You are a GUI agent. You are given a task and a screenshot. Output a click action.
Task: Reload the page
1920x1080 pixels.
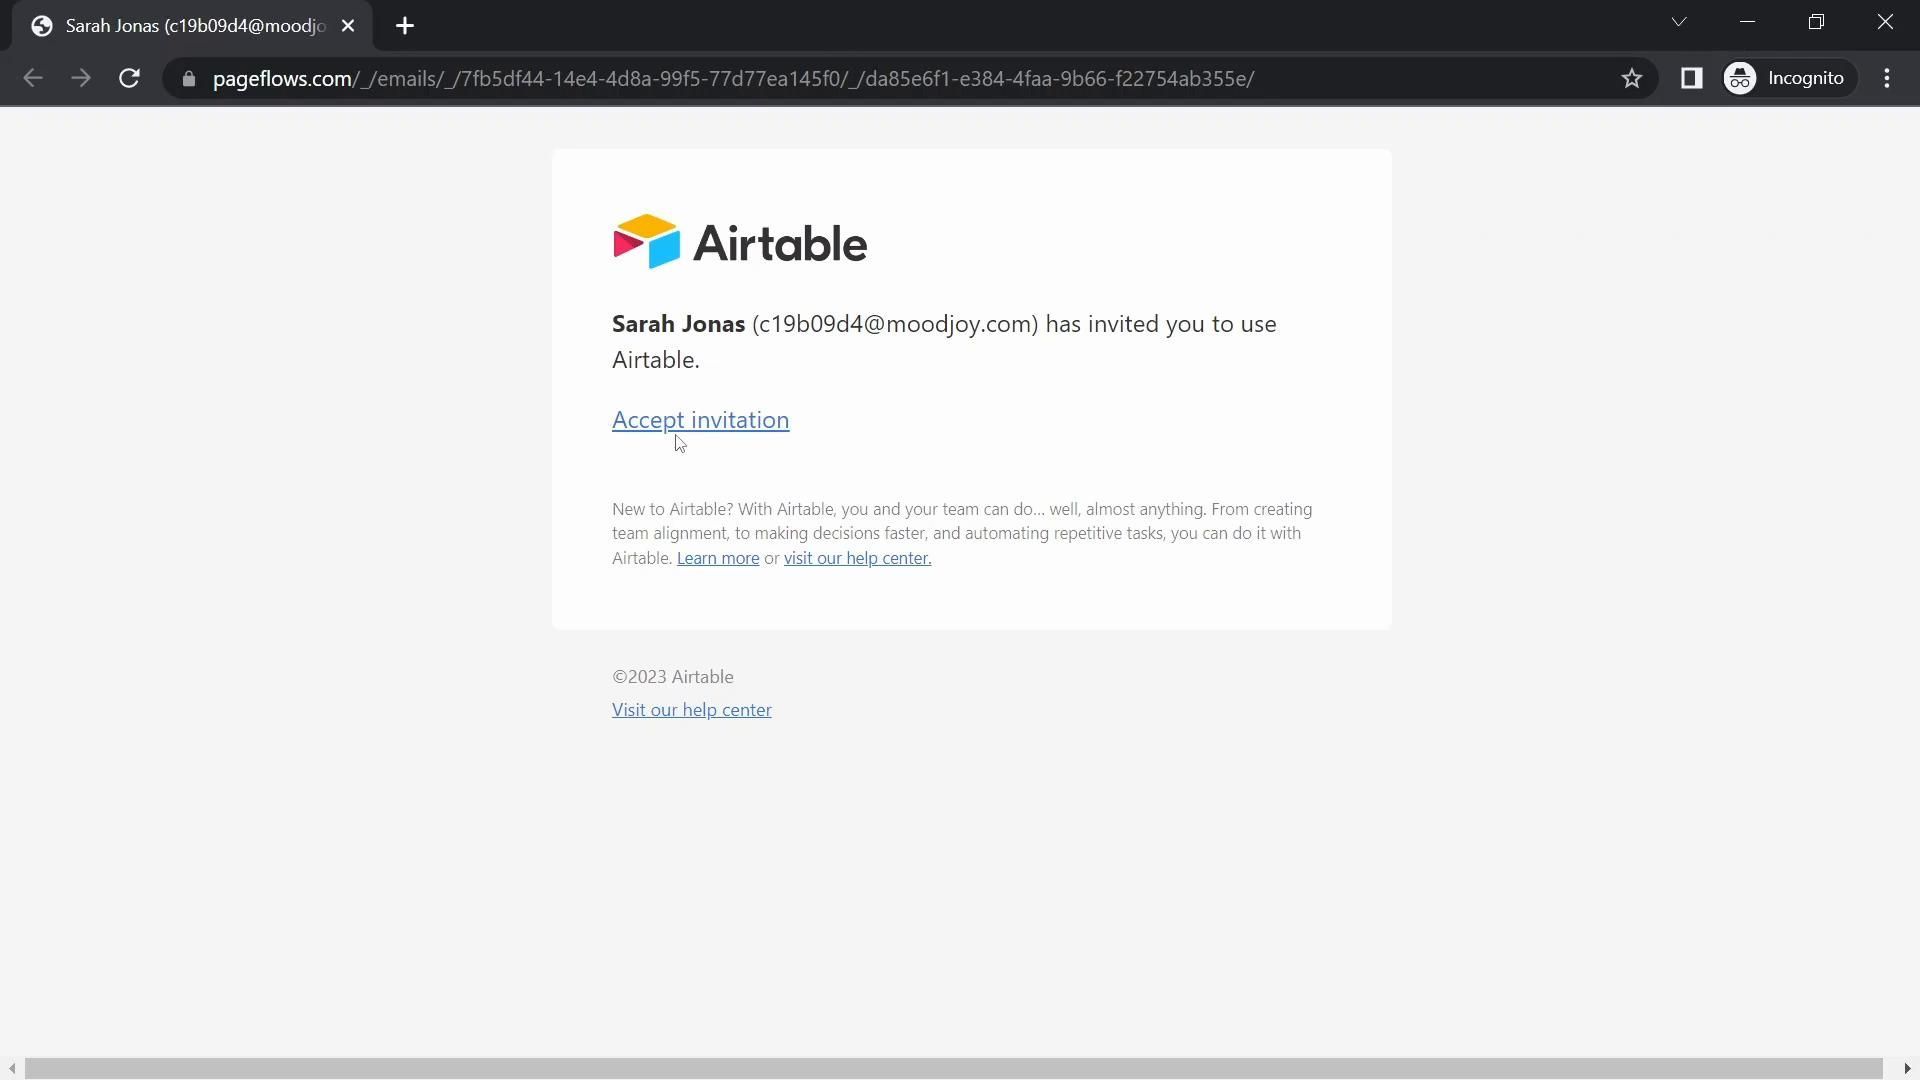tap(129, 78)
